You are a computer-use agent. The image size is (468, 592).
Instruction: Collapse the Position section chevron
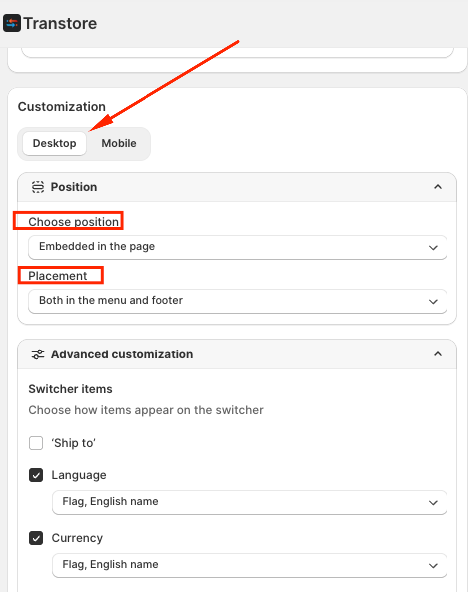coord(438,187)
